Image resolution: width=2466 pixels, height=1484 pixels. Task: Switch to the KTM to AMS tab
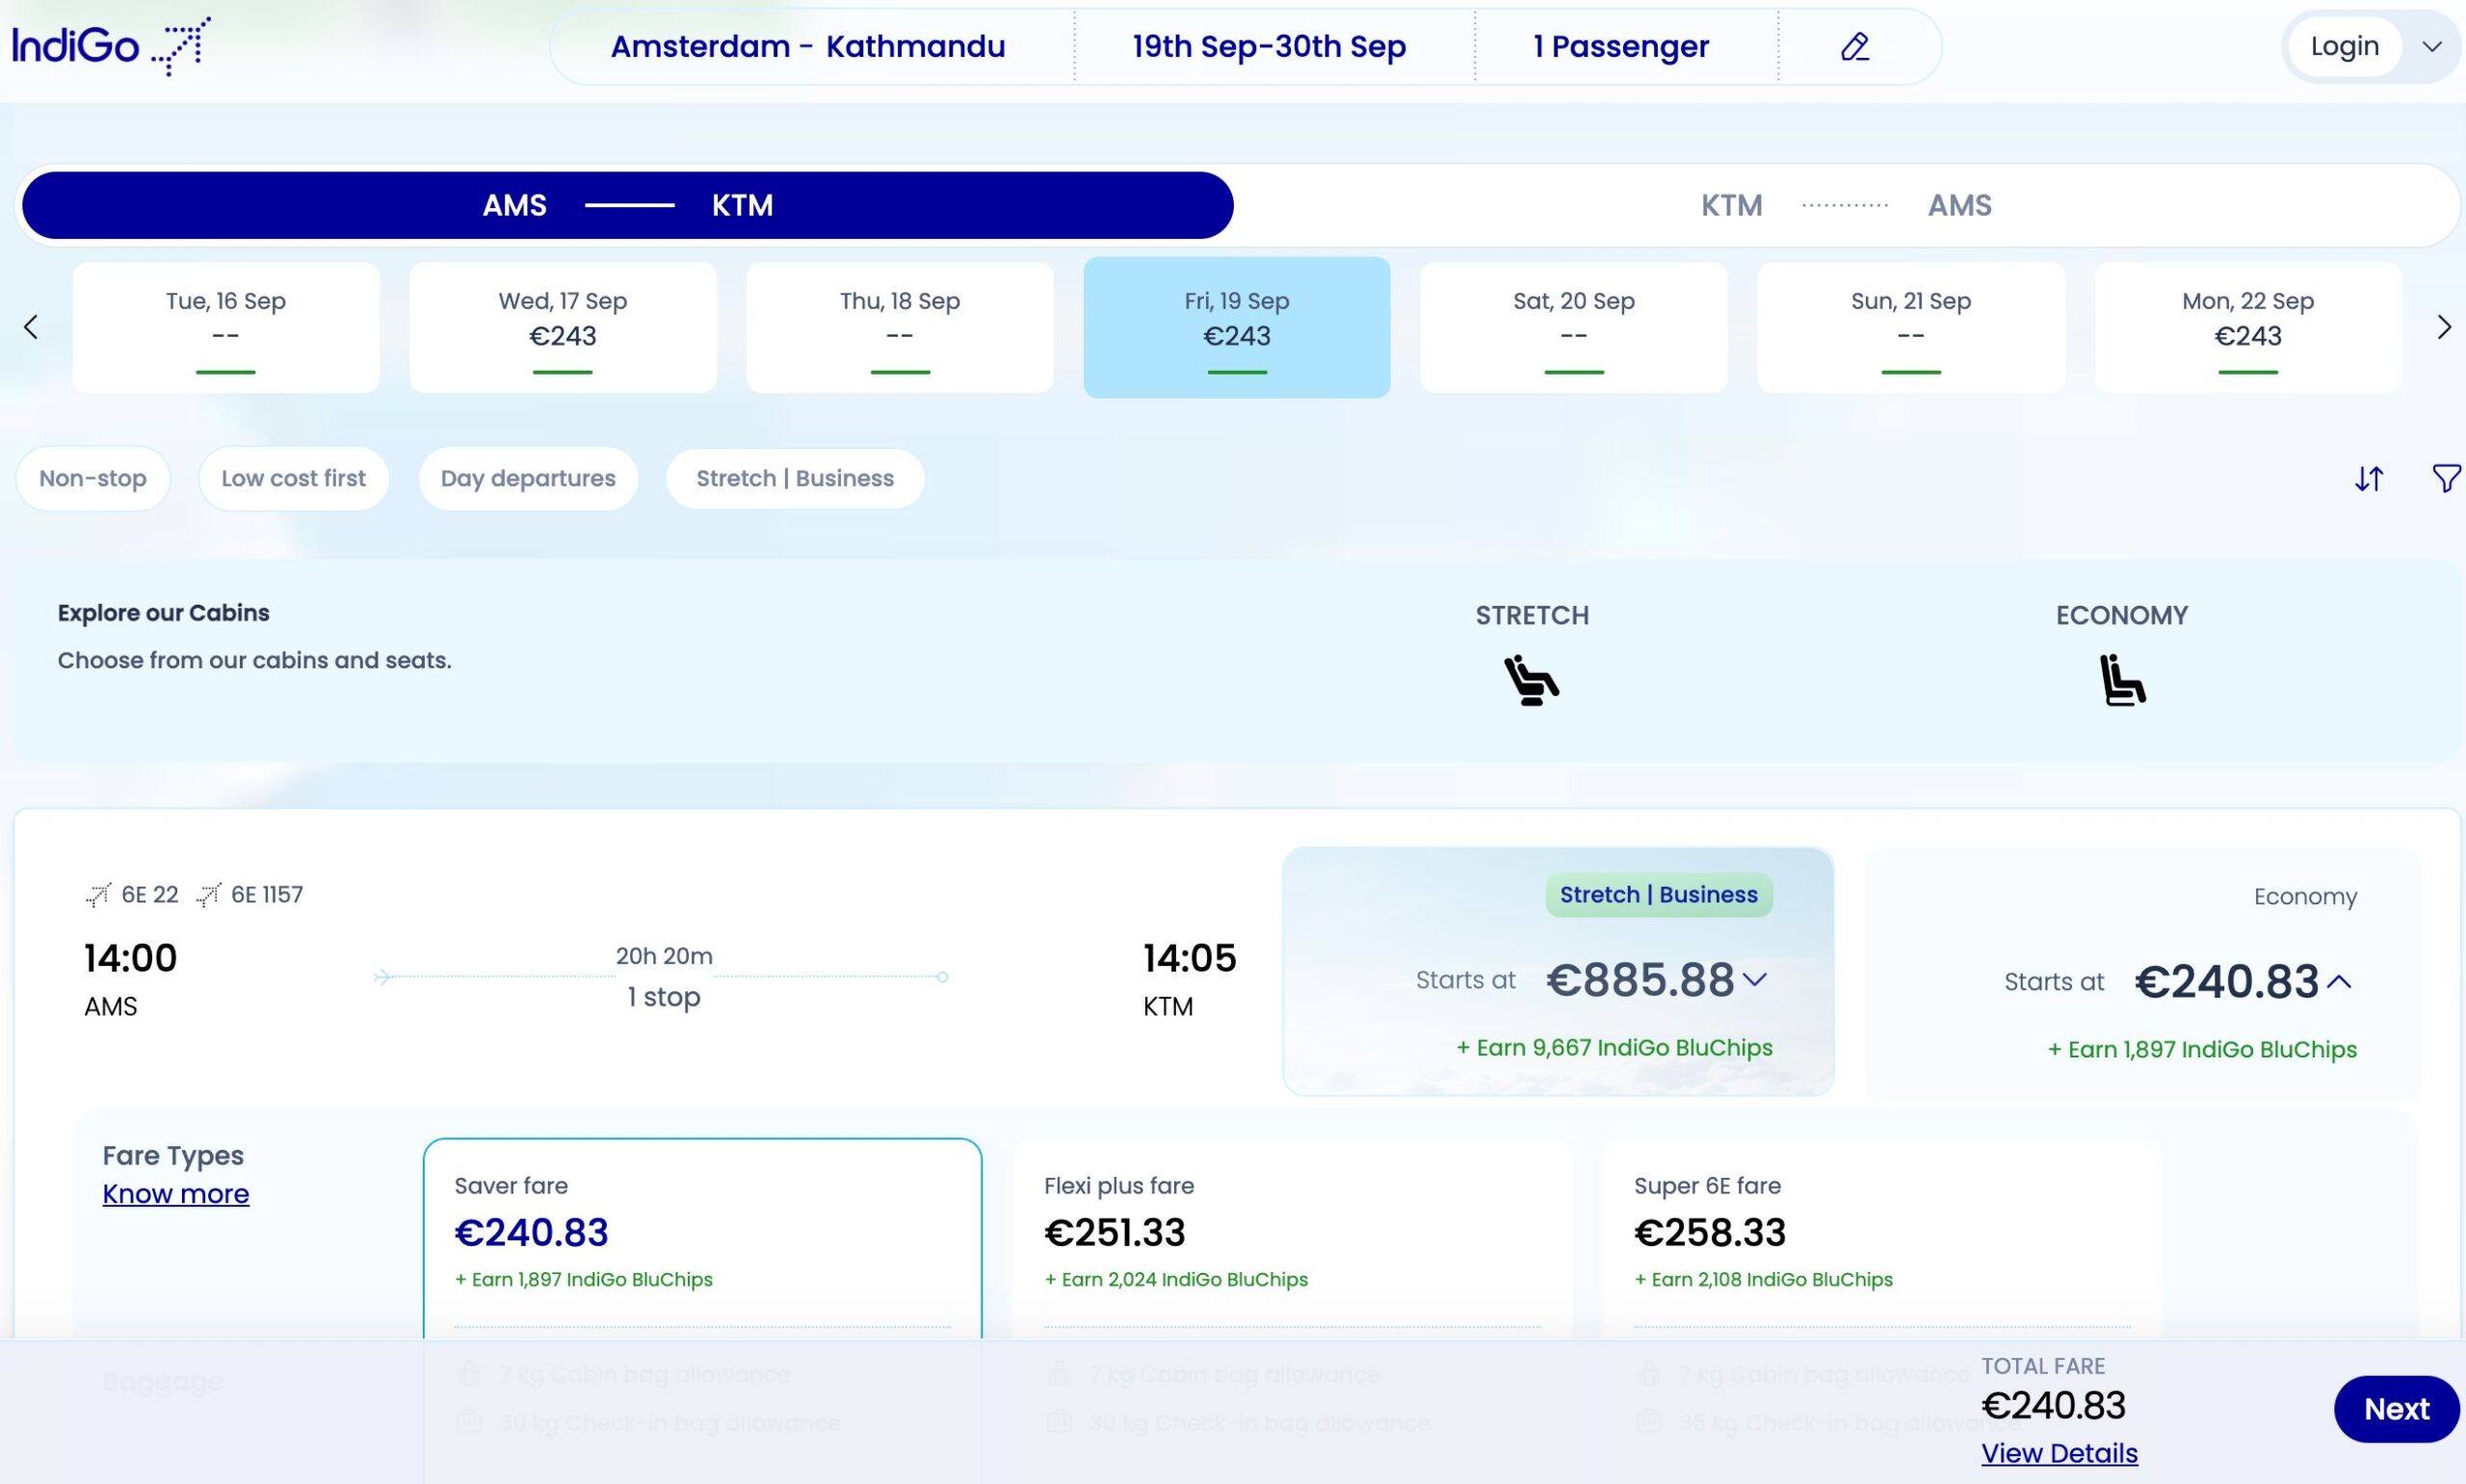pyautogui.click(x=1845, y=205)
